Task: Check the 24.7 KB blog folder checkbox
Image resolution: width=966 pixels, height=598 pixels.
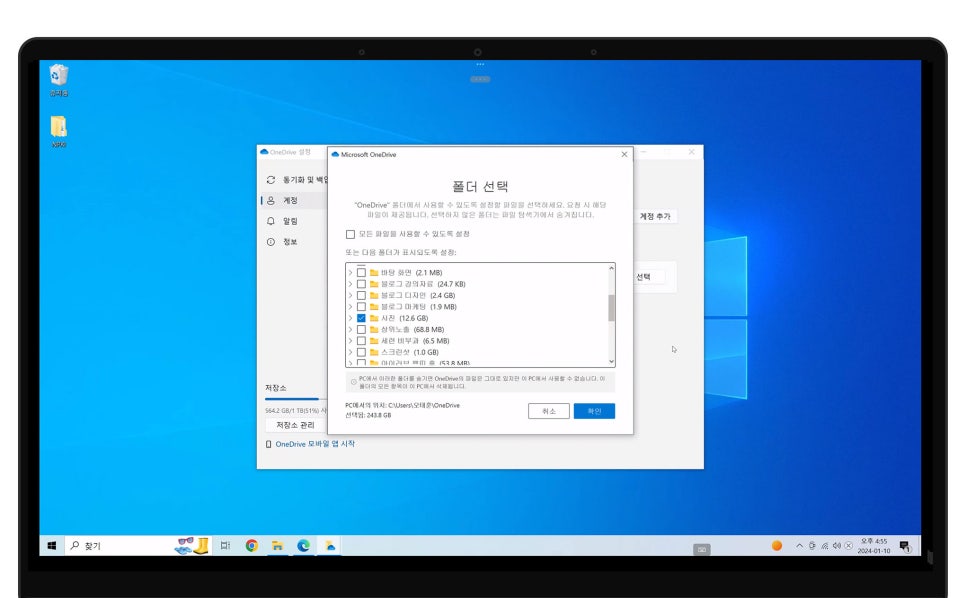Action: point(362,284)
